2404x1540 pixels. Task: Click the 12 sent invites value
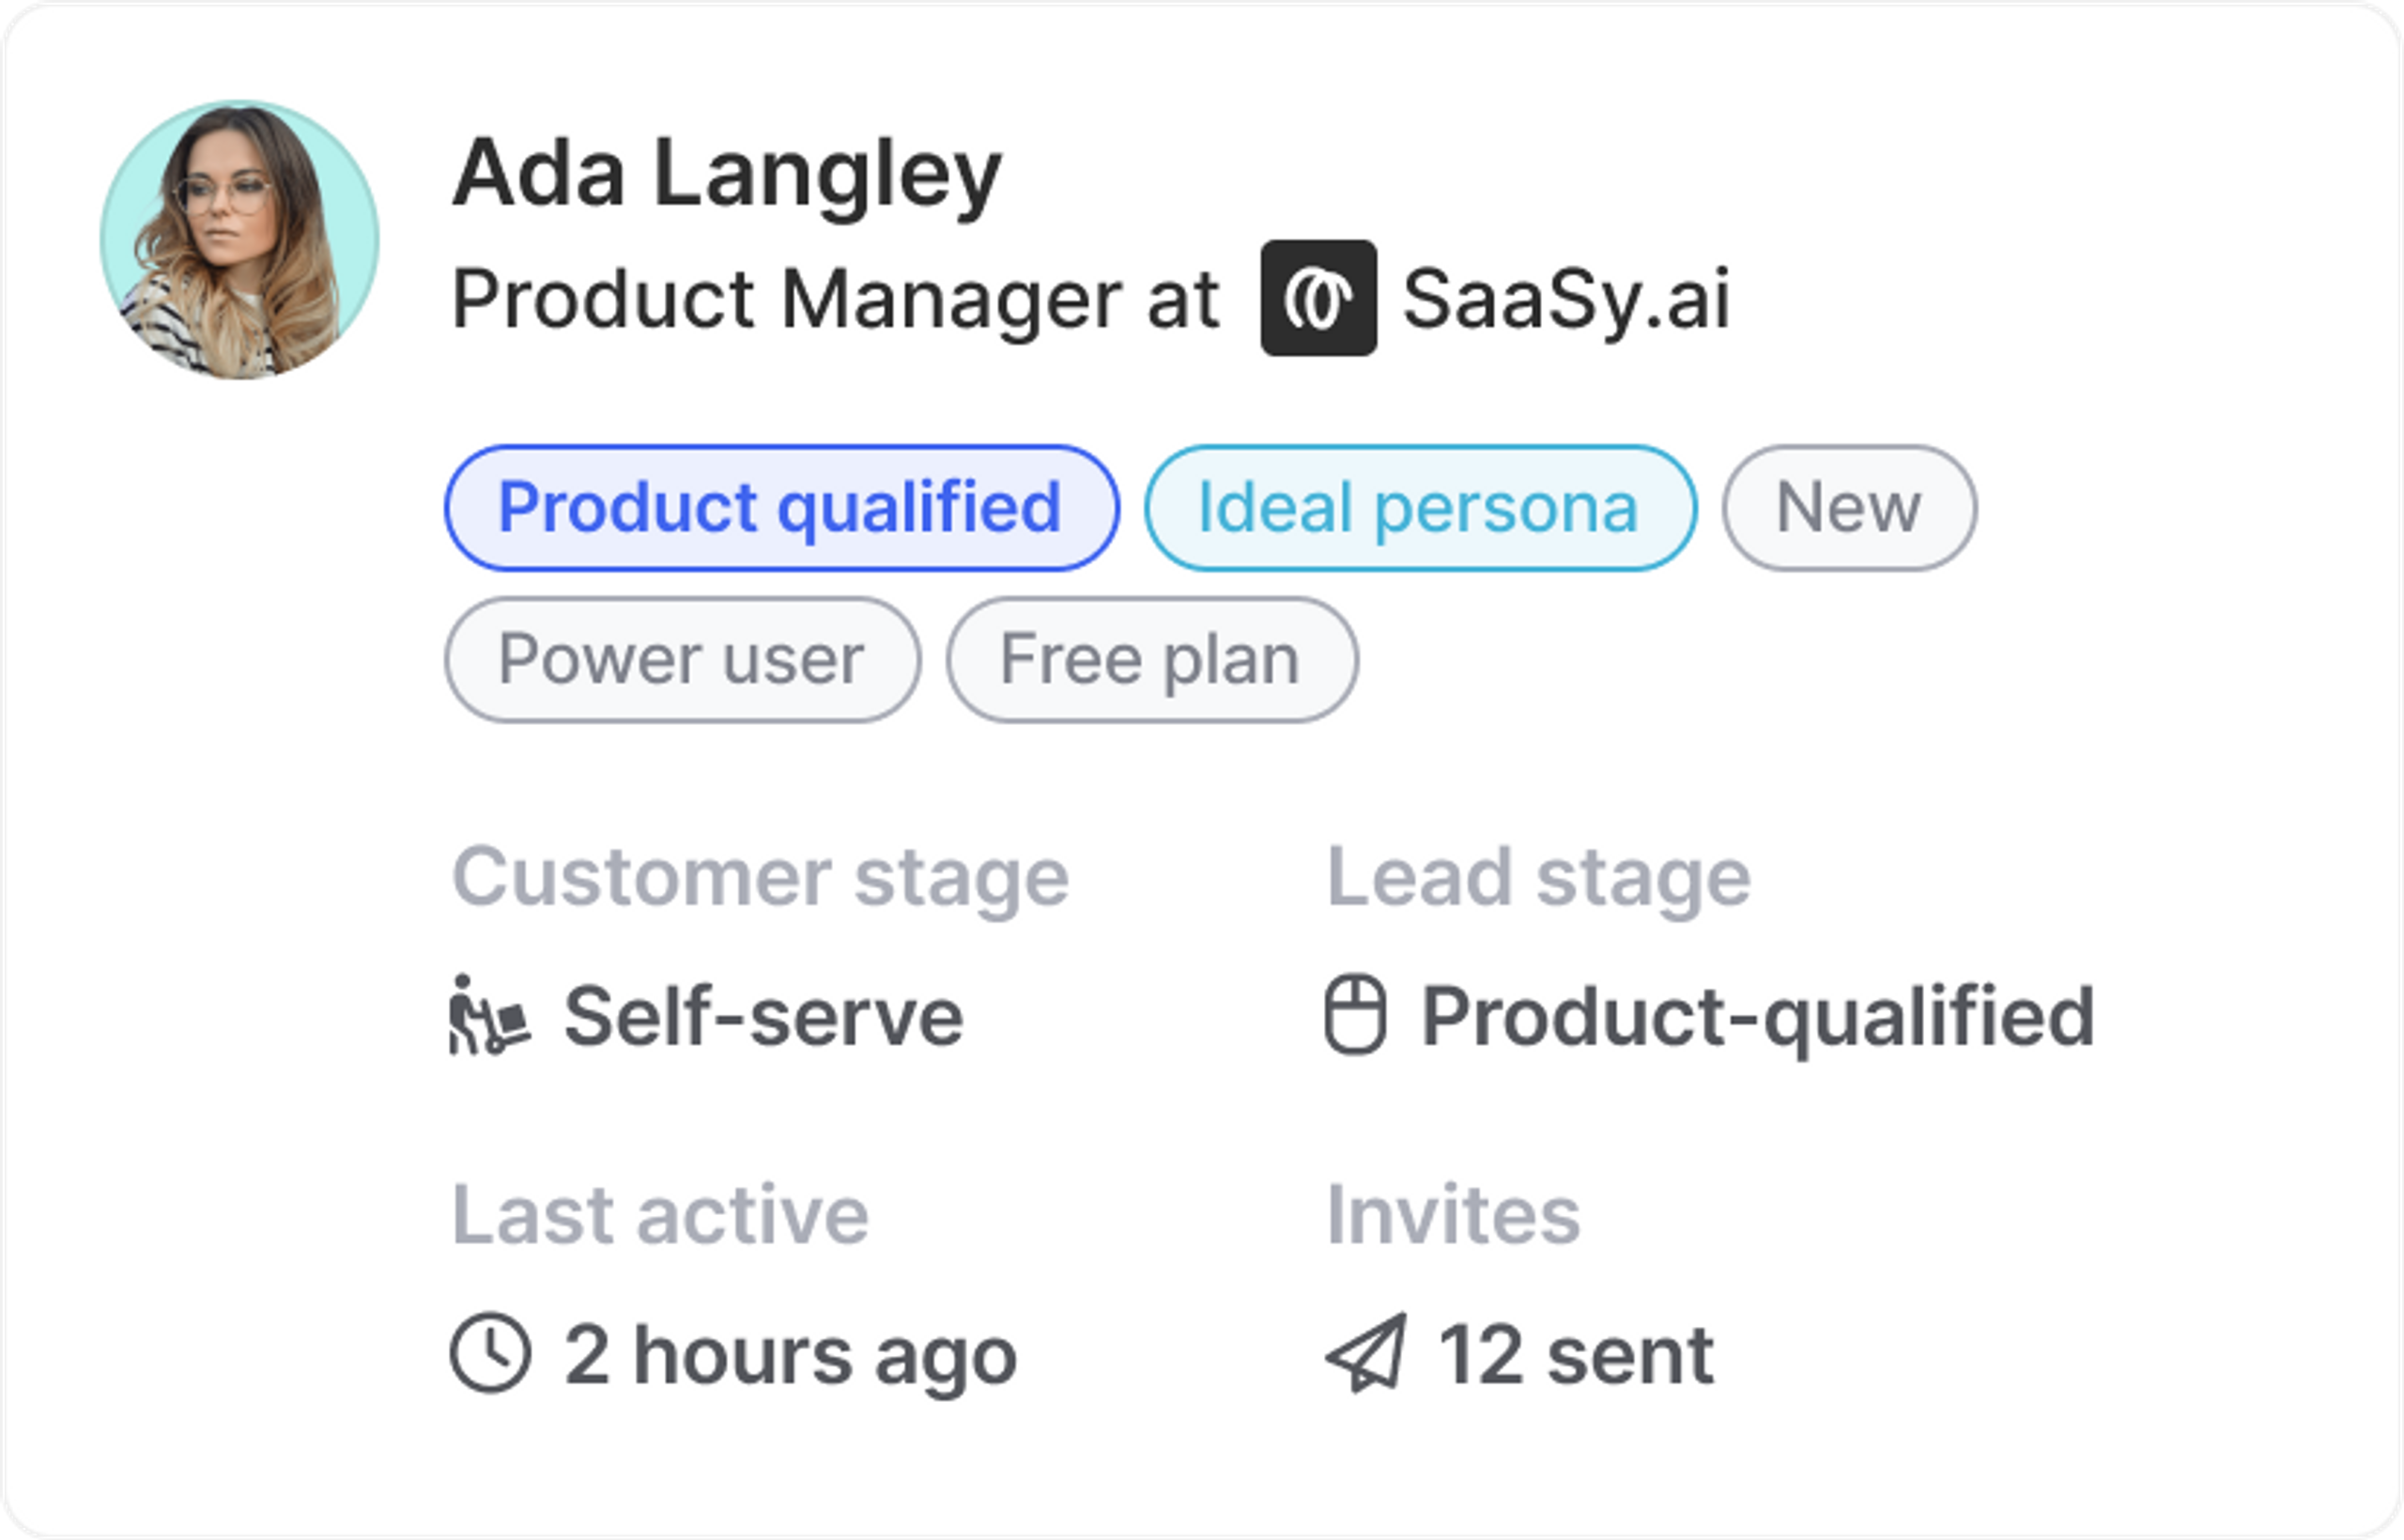1576,1356
